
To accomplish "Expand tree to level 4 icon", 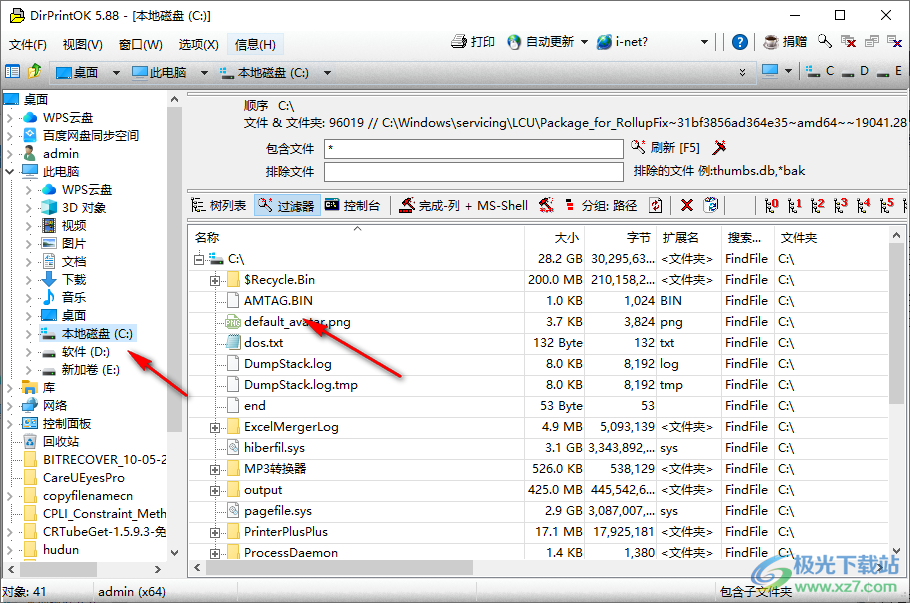I will coord(864,205).
